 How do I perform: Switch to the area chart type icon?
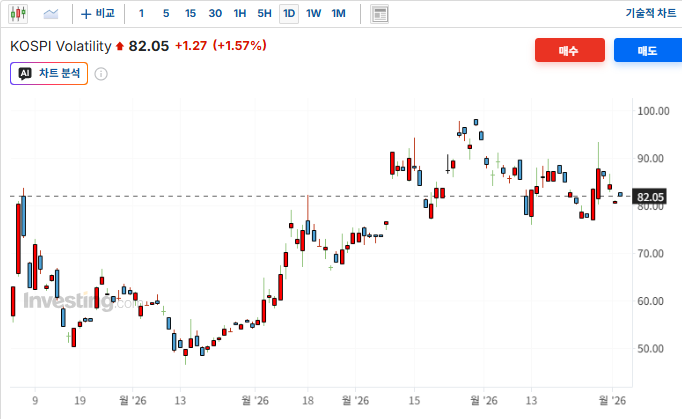click(x=51, y=14)
